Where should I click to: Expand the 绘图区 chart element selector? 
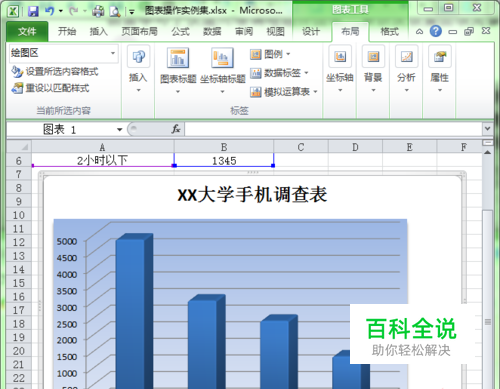[113, 53]
